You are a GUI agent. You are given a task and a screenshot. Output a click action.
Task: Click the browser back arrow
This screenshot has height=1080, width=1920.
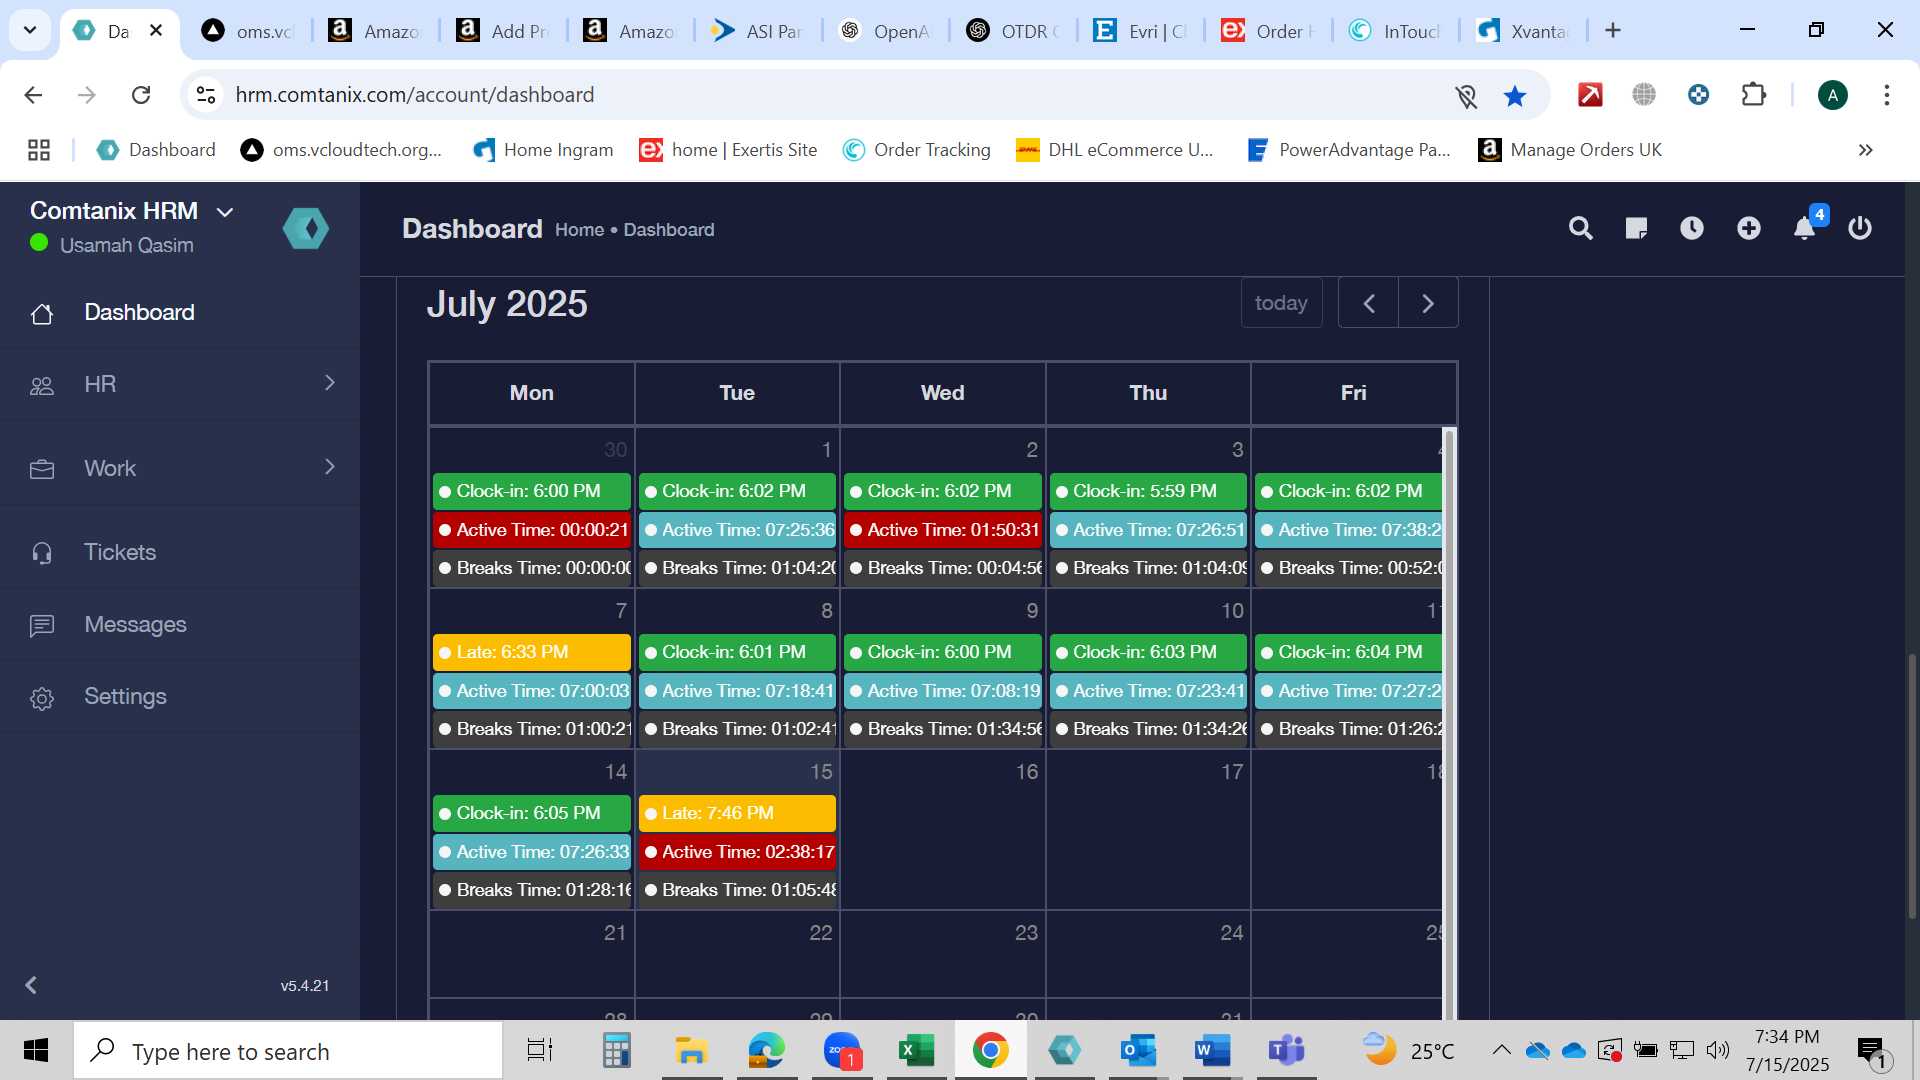[x=33, y=95]
